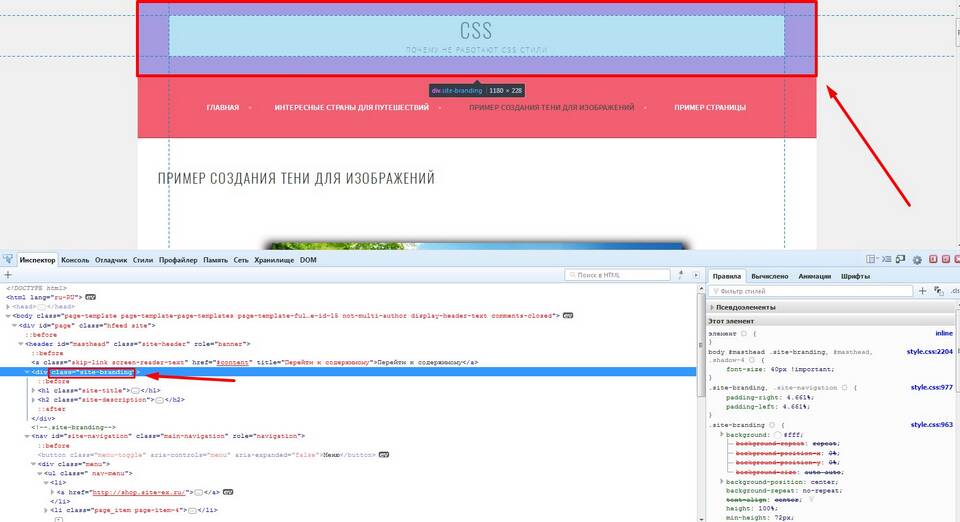Open the style.css:963 source link
The width and height of the screenshot is (960, 522).
931,425
